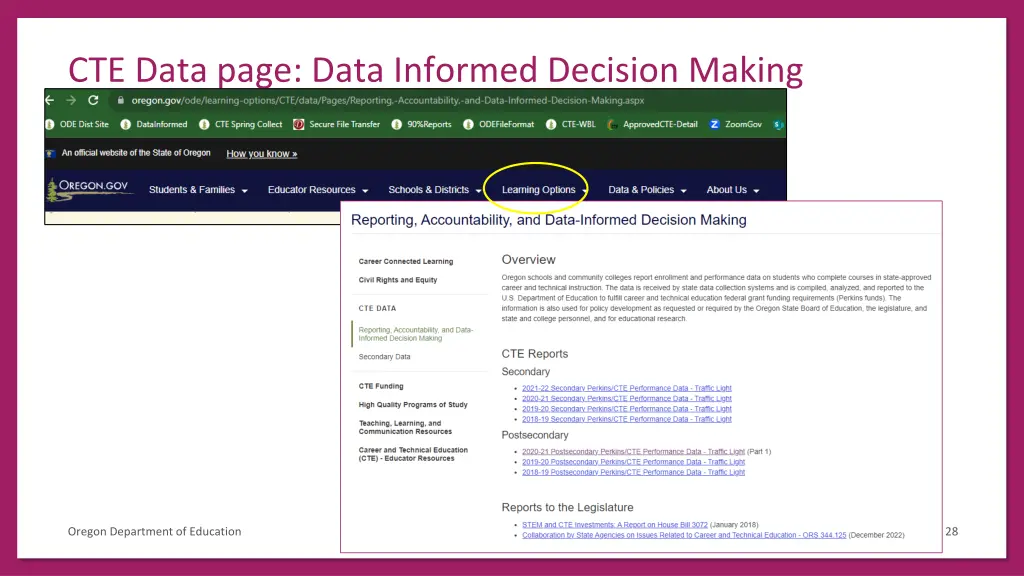The height and width of the screenshot is (576, 1024).
Task: Click the browser forward arrow
Action: [x=71, y=101]
